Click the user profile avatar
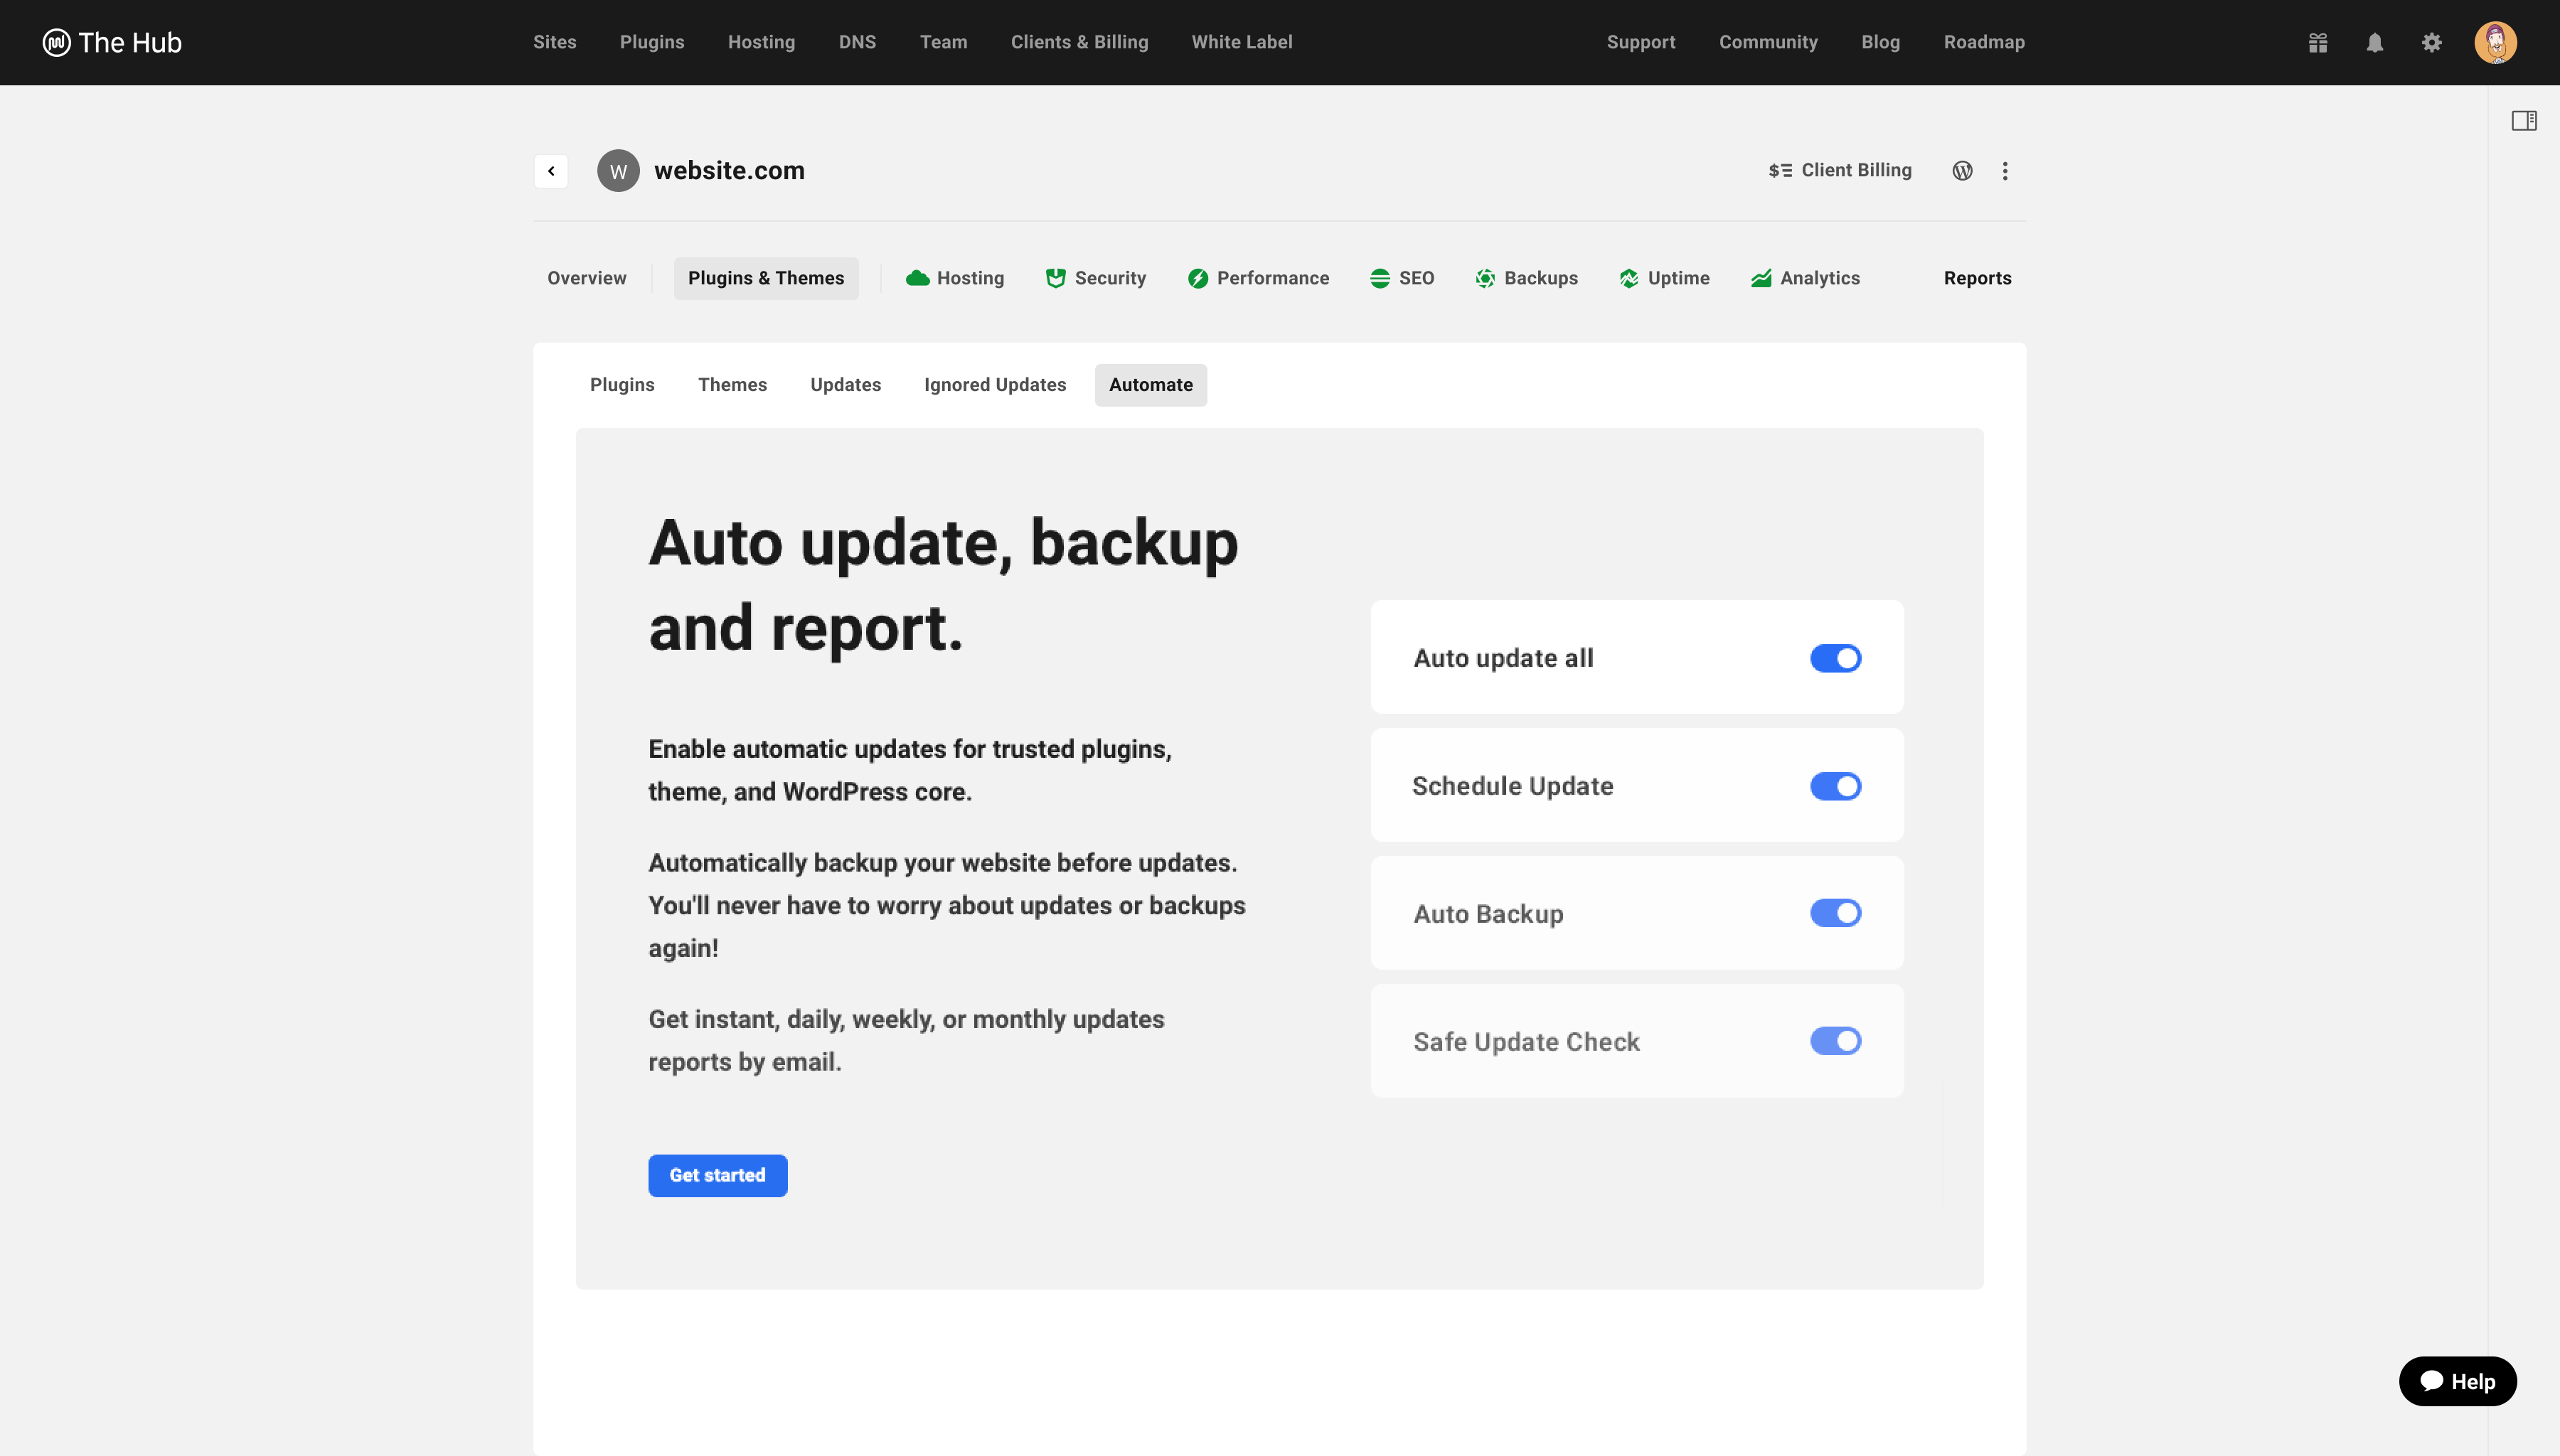This screenshot has height=1456, width=2560. coord(2495,42)
